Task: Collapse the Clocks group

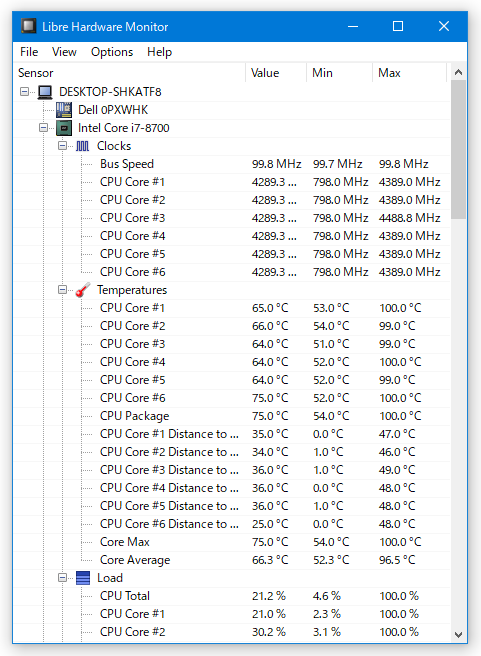Action: tap(62, 146)
